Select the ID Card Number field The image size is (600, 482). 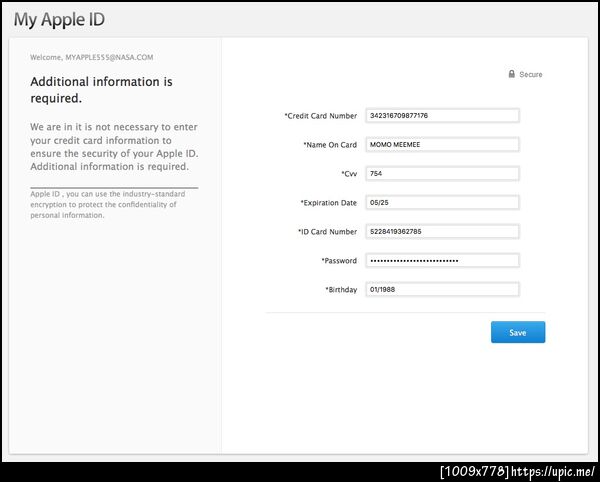(442, 231)
